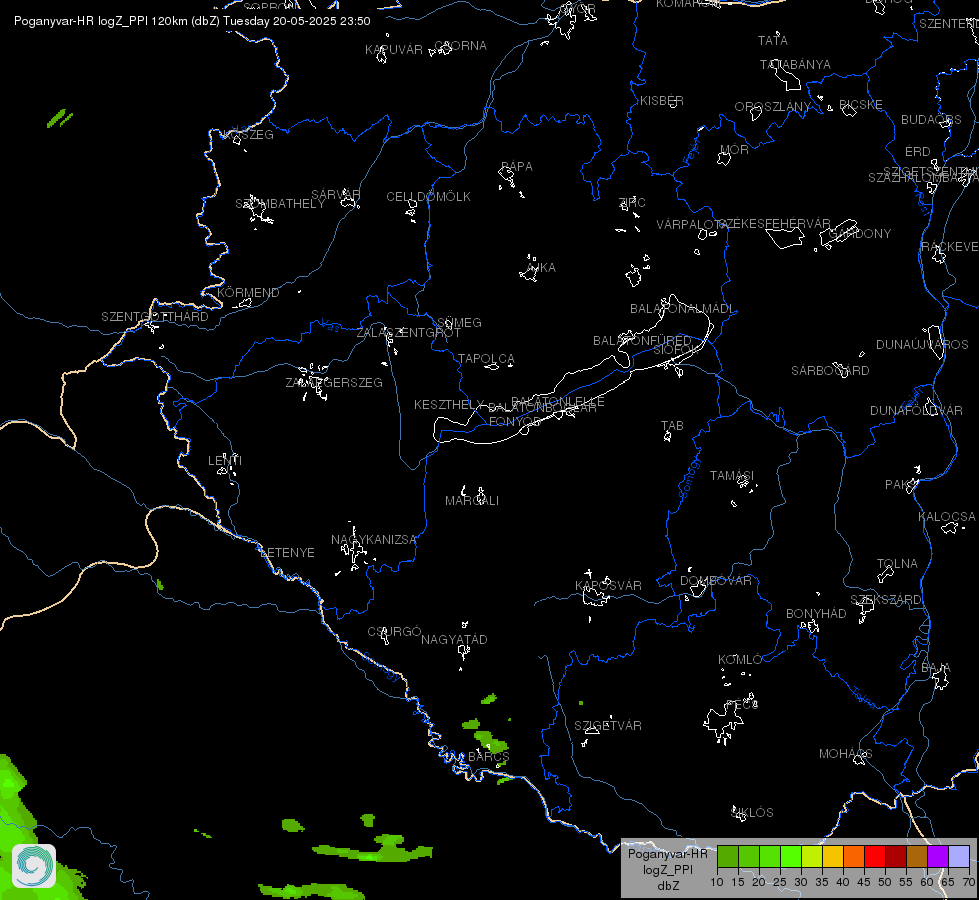Image resolution: width=979 pixels, height=900 pixels.
Task: Click the LETENYE city label
Action: click(x=287, y=553)
